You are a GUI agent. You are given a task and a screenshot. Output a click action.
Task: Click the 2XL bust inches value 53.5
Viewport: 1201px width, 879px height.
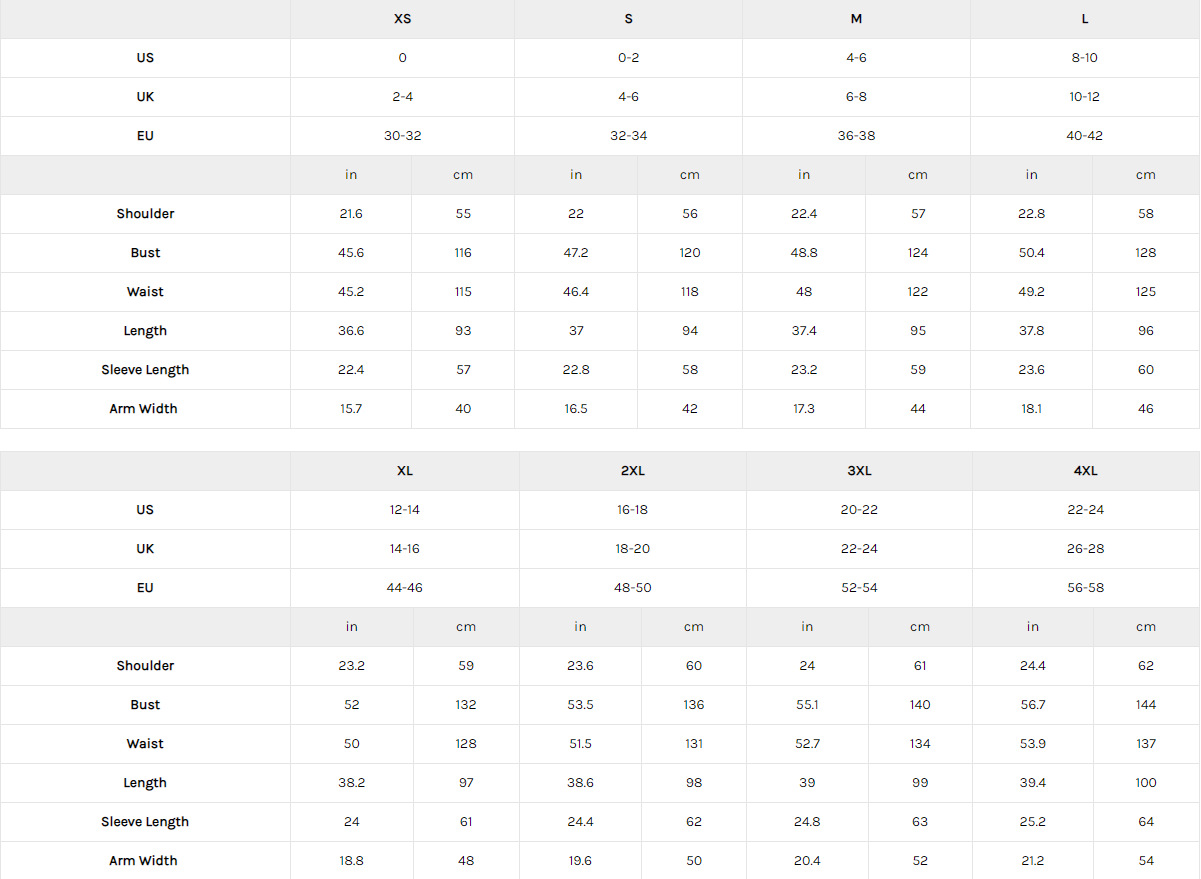coord(580,705)
